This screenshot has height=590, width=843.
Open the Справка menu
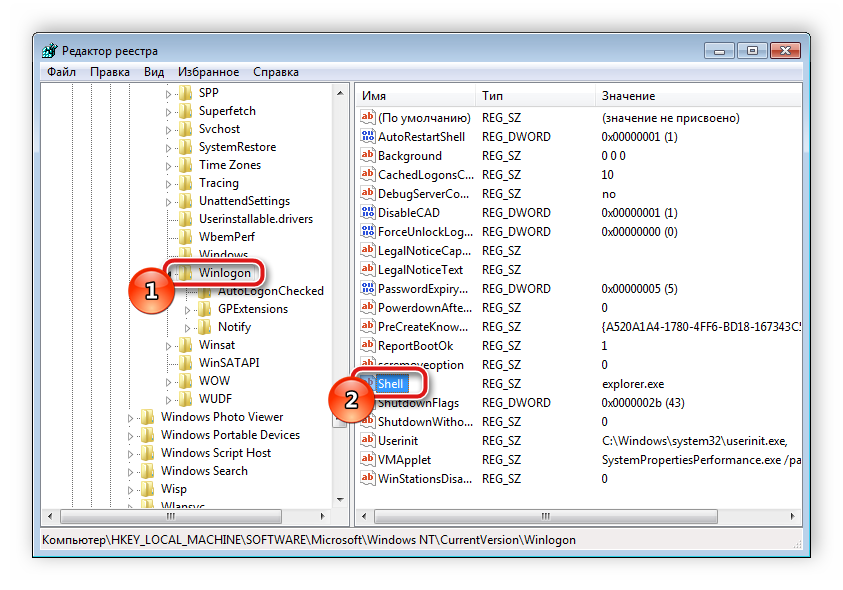[x=276, y=72]
